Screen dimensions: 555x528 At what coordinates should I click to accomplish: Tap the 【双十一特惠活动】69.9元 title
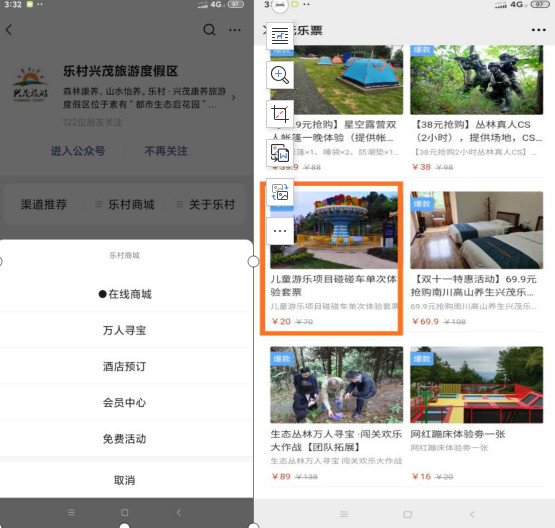click(474, 286)
